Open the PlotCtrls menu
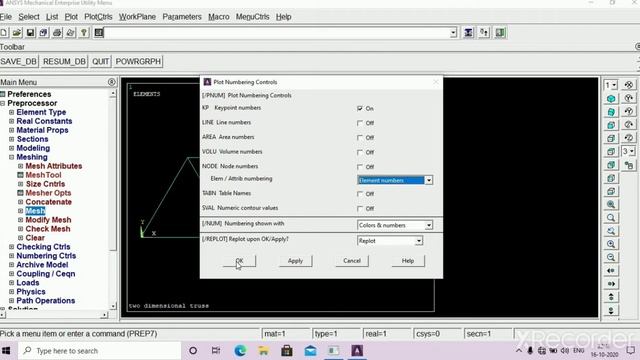 [x=98, y=17]
